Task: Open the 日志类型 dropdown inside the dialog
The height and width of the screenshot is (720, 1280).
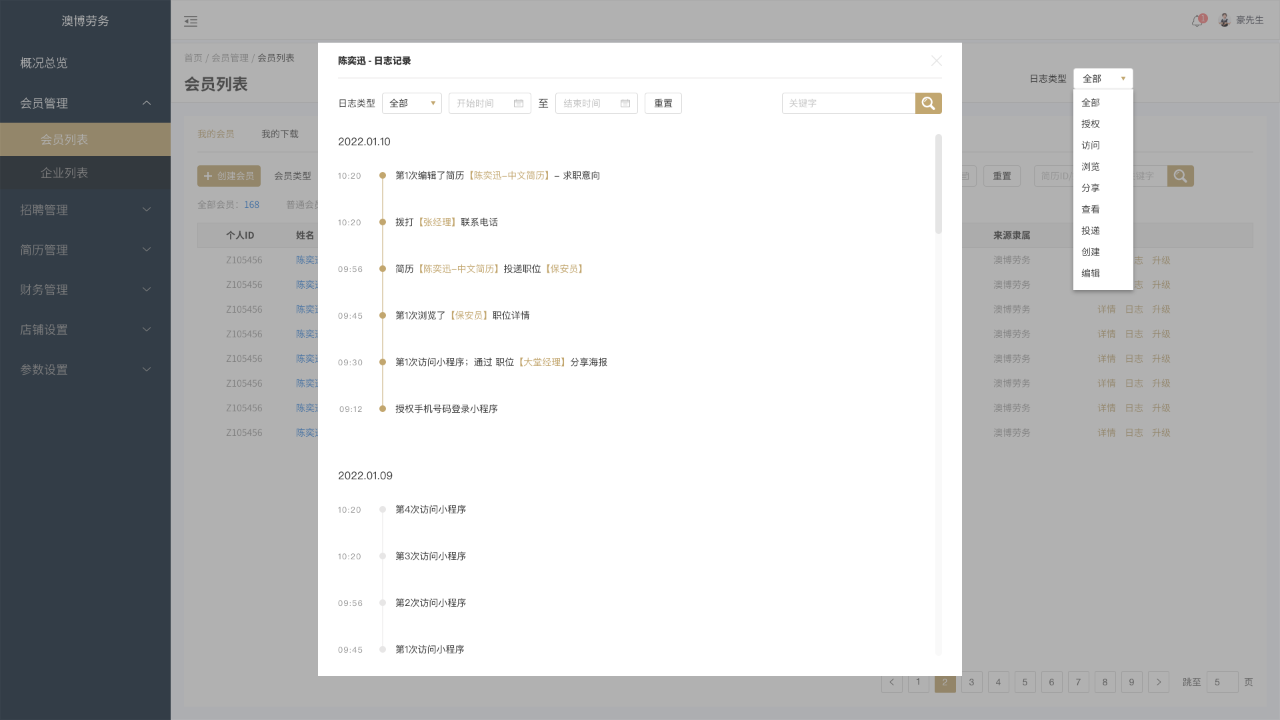Action: [411, 102]
